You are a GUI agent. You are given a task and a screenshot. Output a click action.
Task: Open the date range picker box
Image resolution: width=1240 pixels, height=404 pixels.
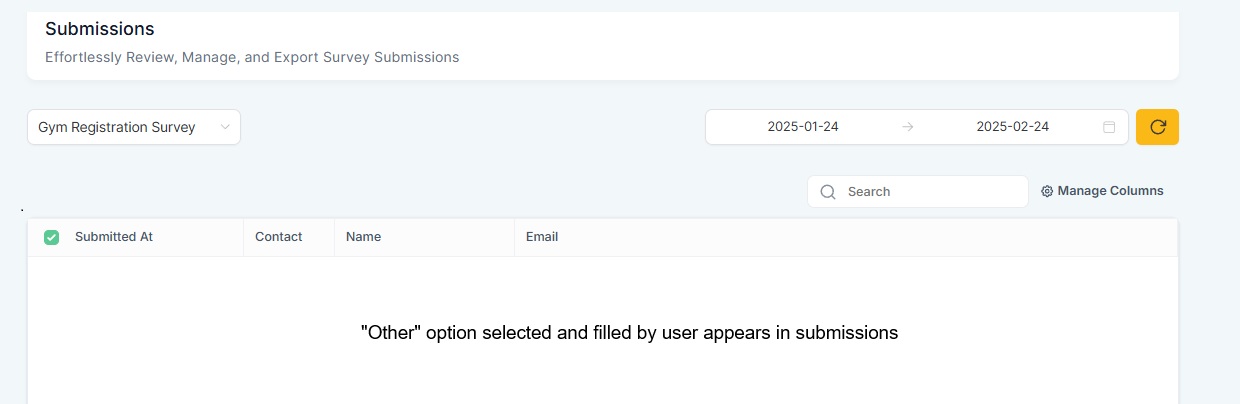pos(917,127)
